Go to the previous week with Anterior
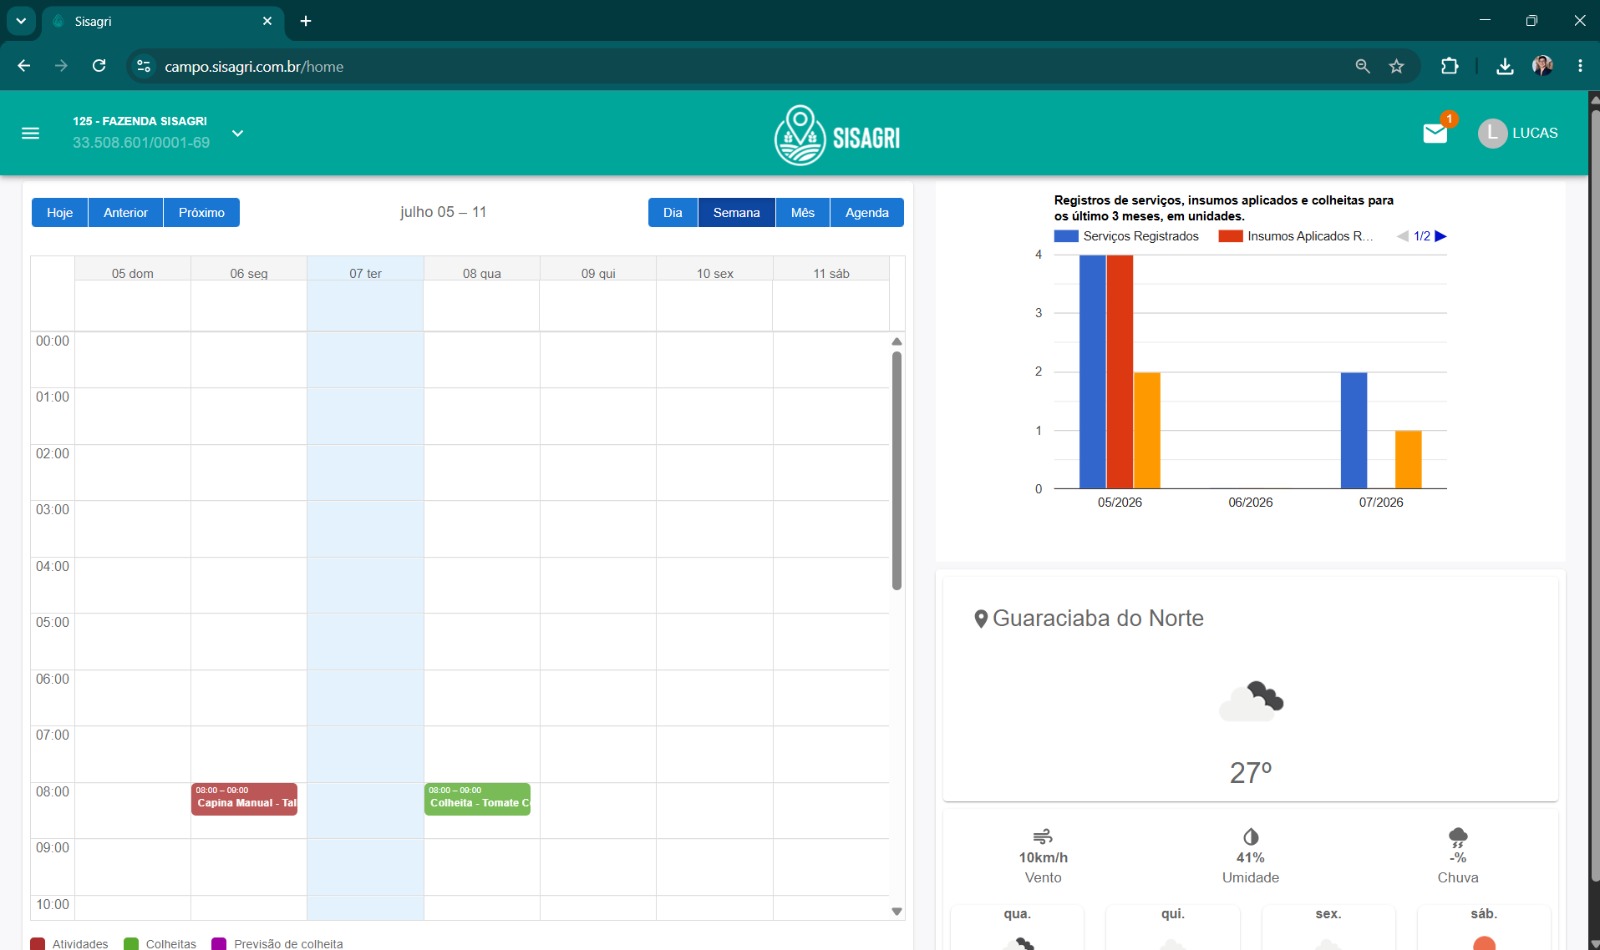Image resolution: width=1600 pixels, height=950 pixels. pyautogui.click(x=126, y=213)
